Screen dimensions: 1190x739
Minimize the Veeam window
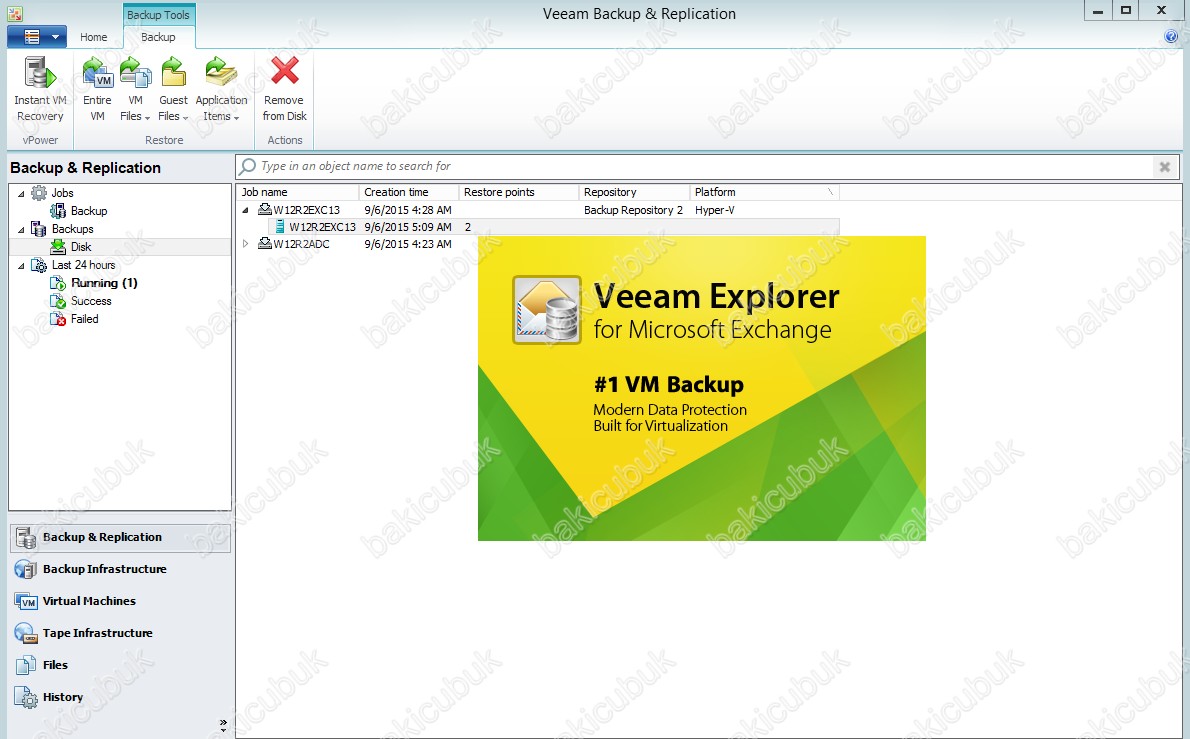(1097, 11)
